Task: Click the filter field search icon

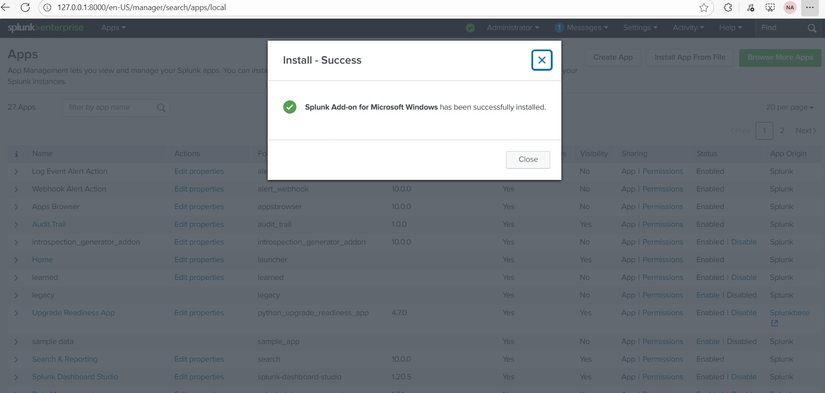Action: 161,108
